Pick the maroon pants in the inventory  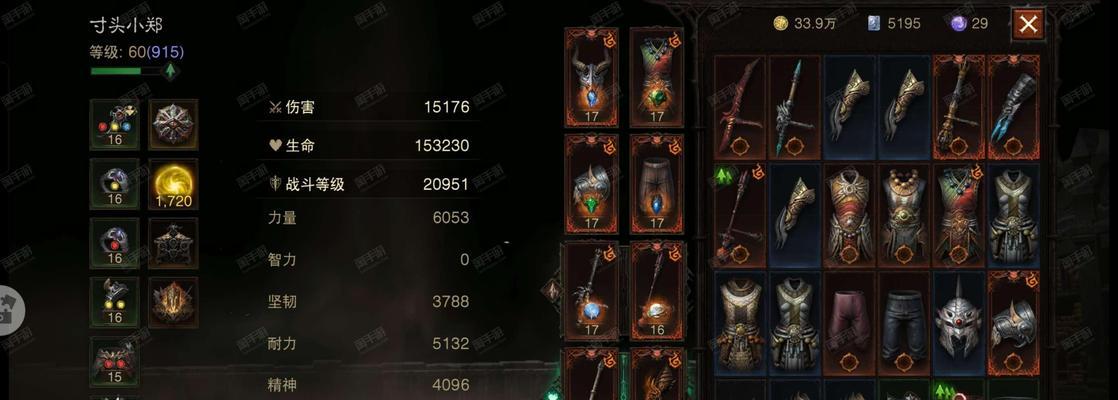[x=849, y=322]
